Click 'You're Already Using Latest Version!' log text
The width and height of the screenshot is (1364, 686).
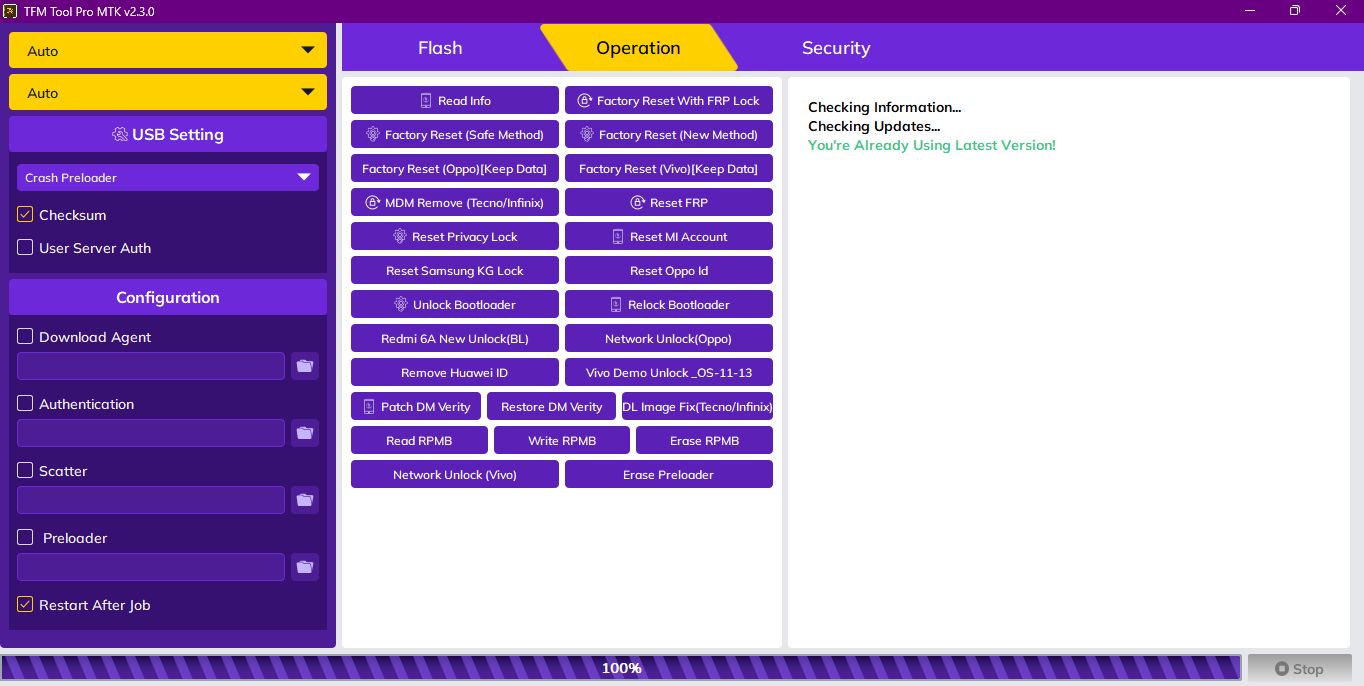click(x=932, y=146)
